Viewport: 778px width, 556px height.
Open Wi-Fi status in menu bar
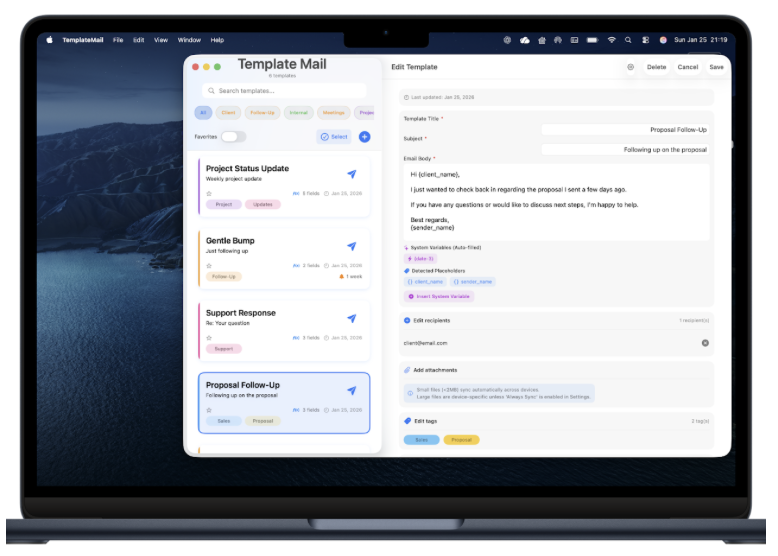(611, 40)
